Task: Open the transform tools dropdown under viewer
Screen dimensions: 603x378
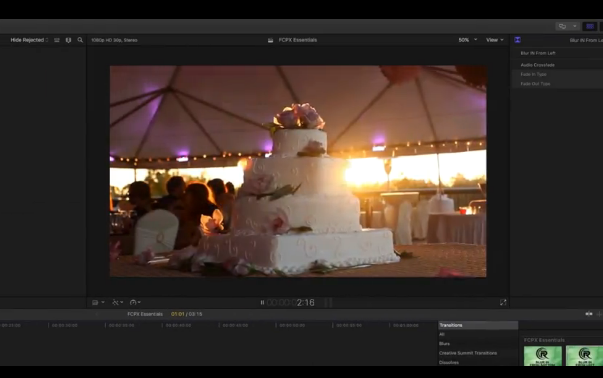Action: click(117, 303)
